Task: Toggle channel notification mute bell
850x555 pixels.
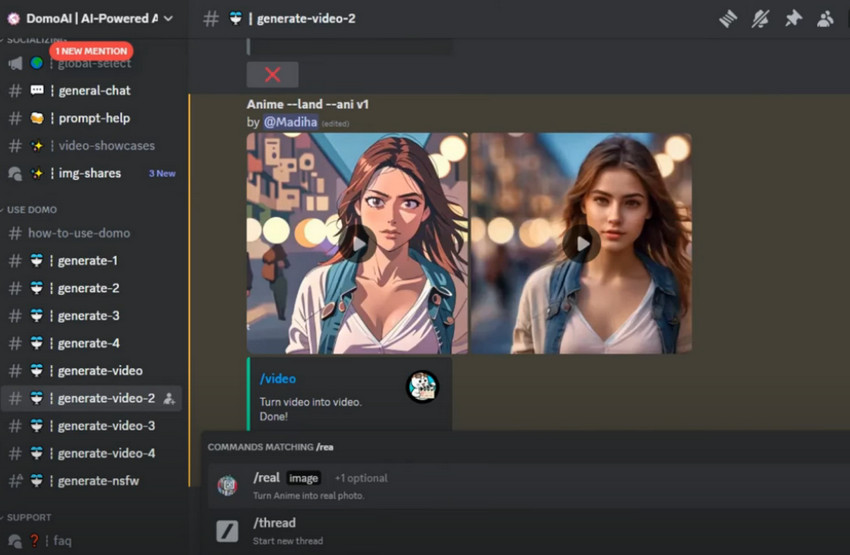Action: (760, 18)
